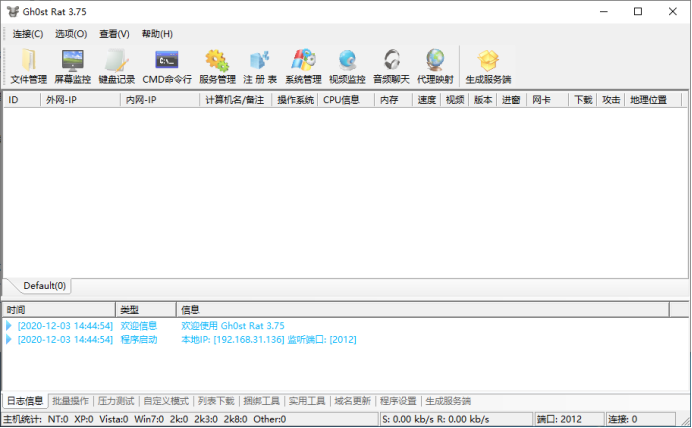Open the 连接(C) menu
Screen dimensions: 692x428
click(x=28, y=34)
